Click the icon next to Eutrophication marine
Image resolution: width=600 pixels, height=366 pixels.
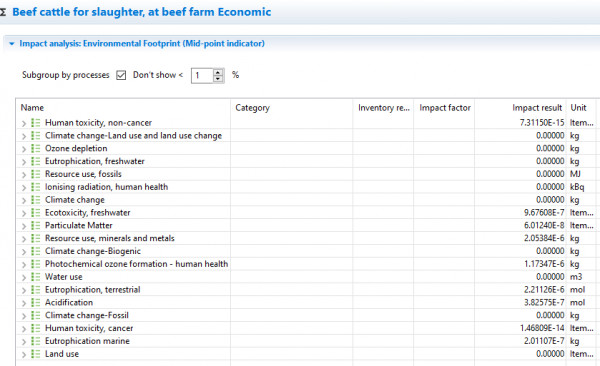[x=36, y=341]
